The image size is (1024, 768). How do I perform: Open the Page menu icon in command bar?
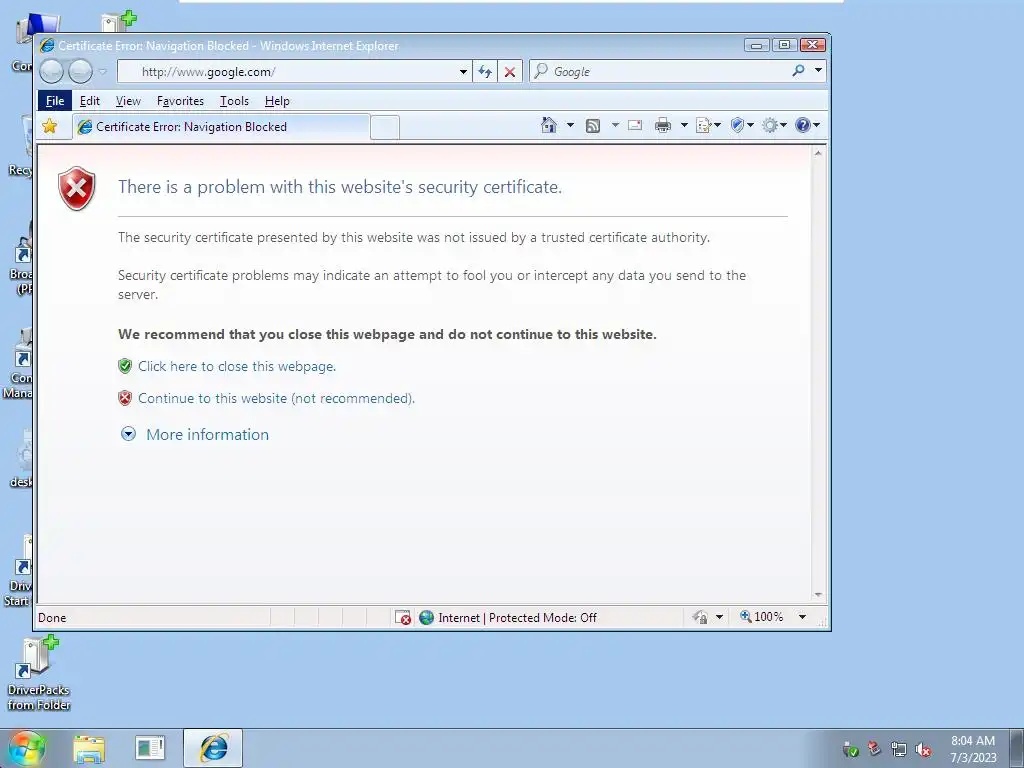click(708, 125)
